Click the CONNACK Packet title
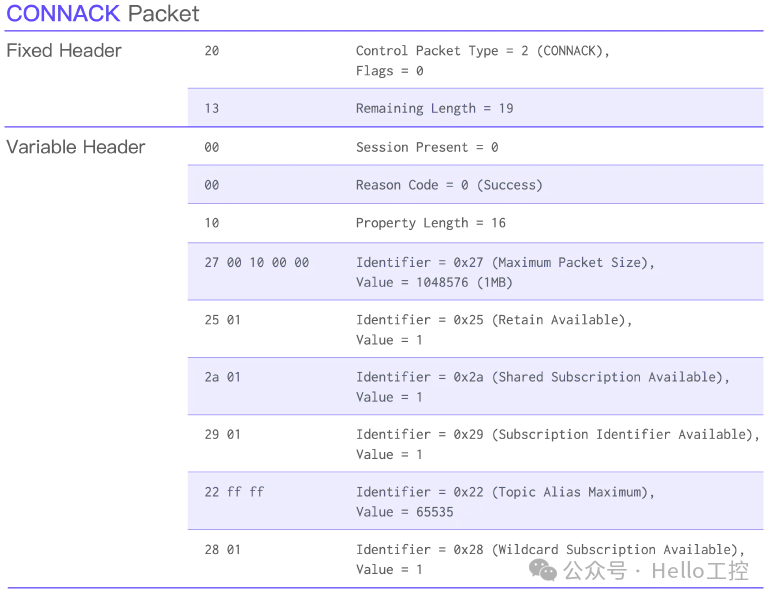 coord(103,13)
